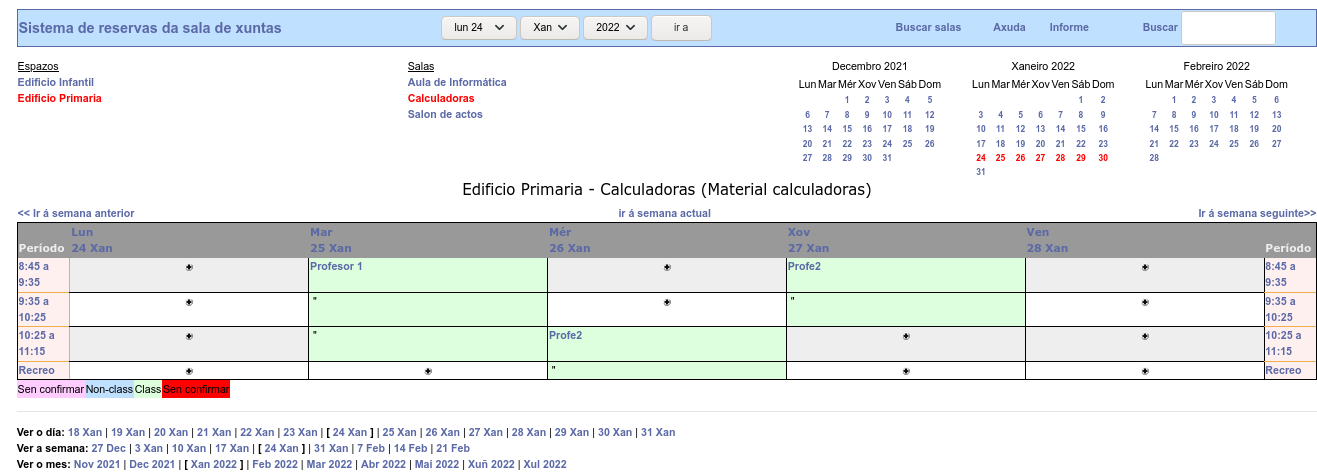Open the day dropdown showing lun 24

pos(479,28)
